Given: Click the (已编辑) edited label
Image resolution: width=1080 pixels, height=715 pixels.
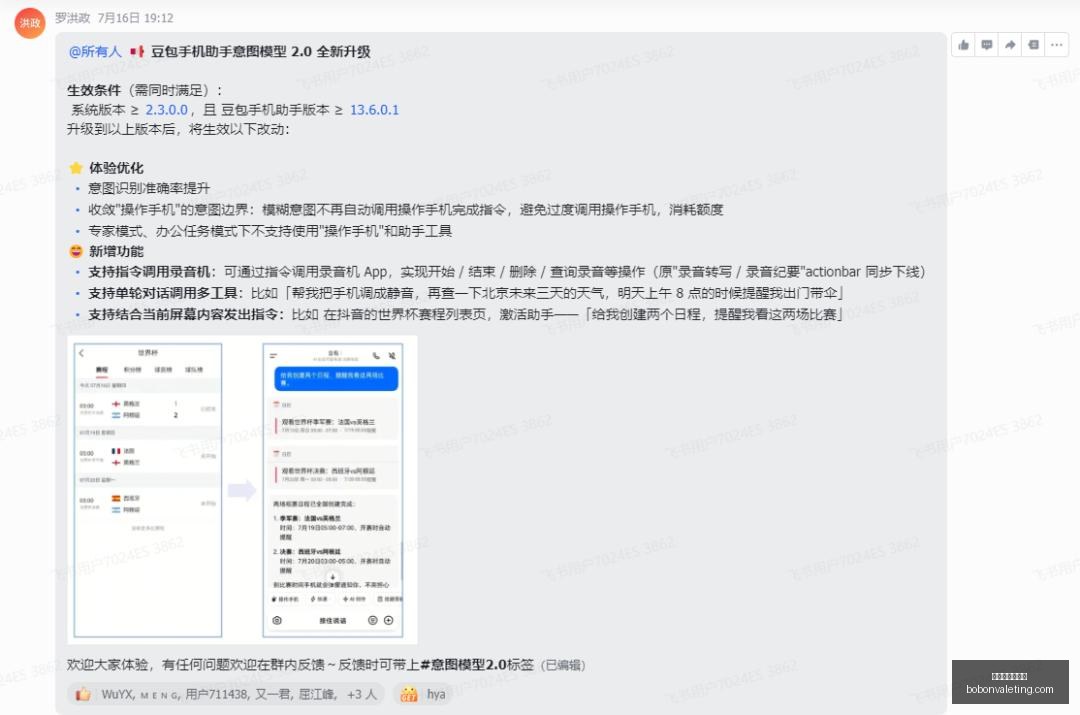Looking at the screenshot, I should [563, 665].
